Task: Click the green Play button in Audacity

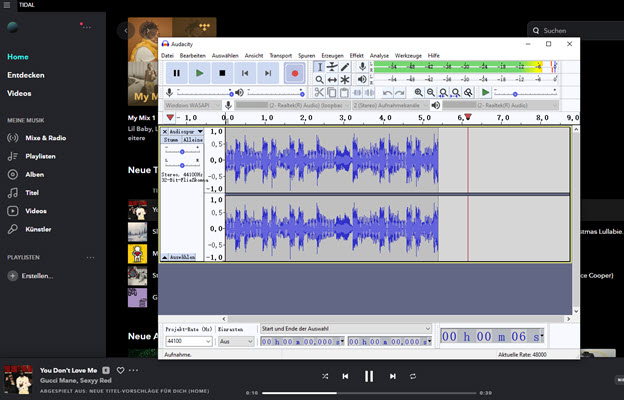Action: [199, 73]
